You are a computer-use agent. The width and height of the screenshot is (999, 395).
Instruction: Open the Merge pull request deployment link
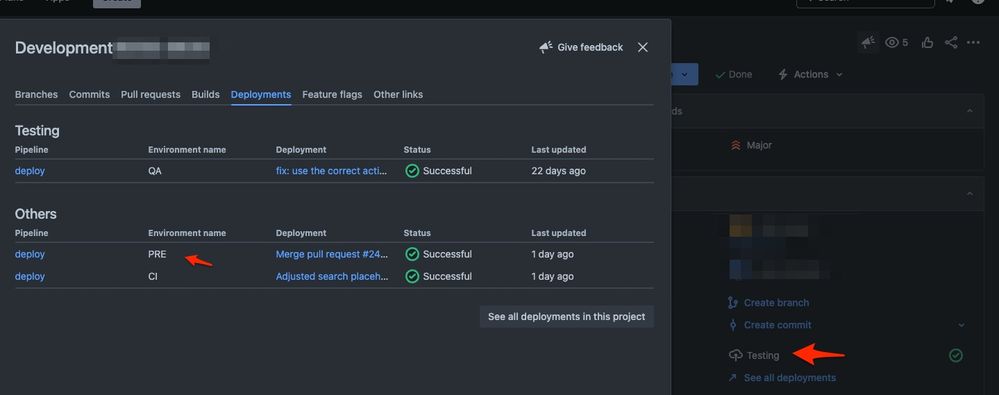332,254
